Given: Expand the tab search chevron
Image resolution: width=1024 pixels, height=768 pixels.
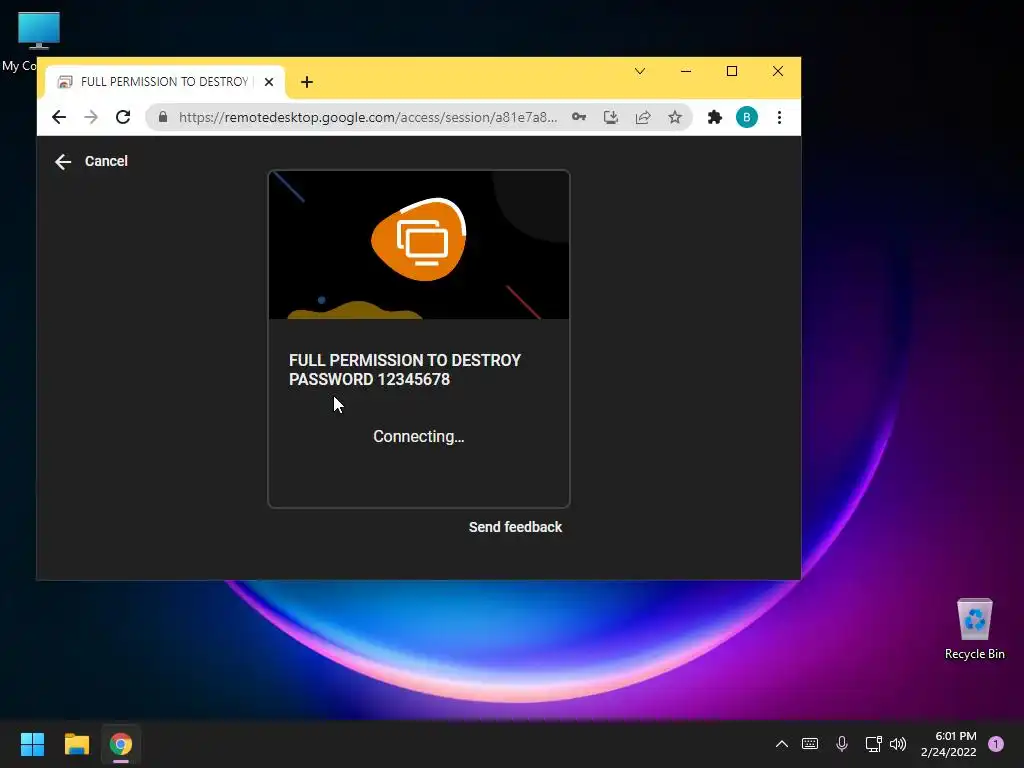Looking at the screenshot, I should (640, 71).
